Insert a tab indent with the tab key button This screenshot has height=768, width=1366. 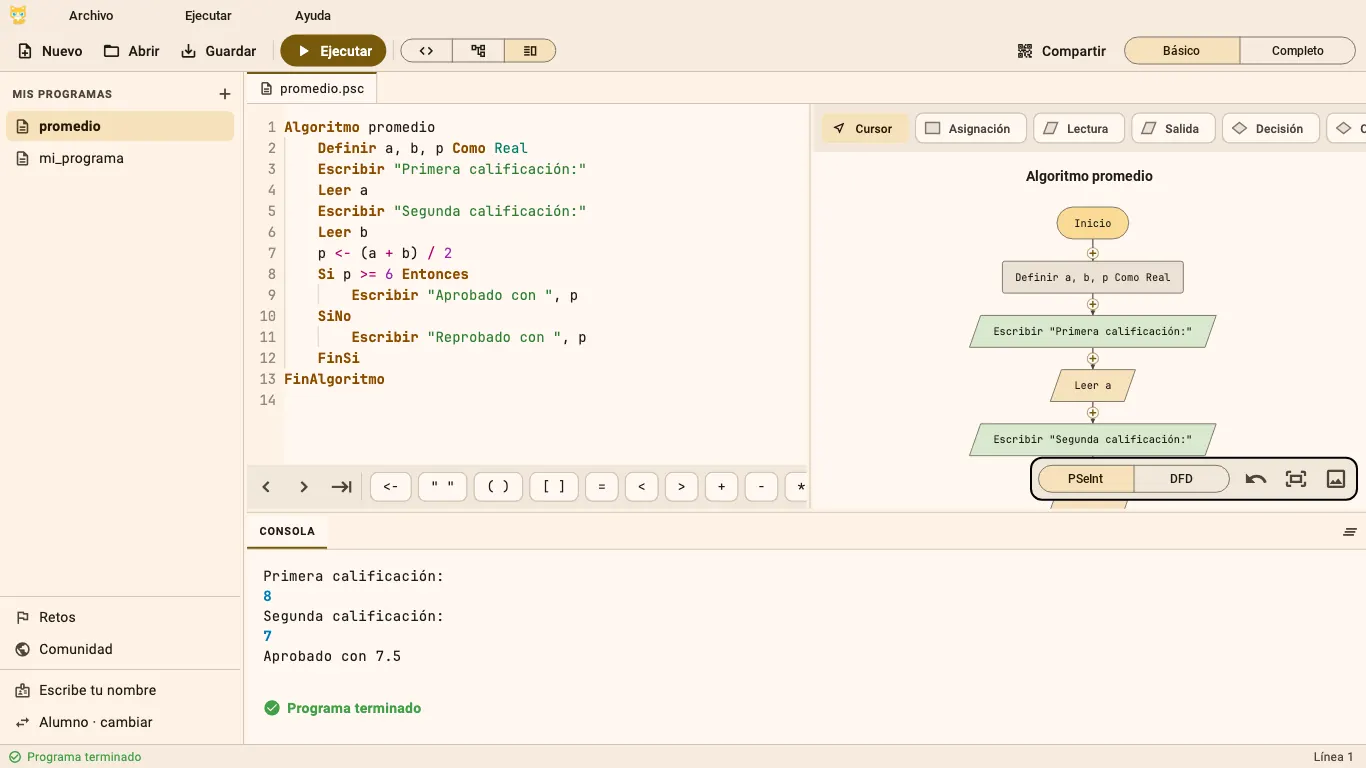click(x=342, y=487)
